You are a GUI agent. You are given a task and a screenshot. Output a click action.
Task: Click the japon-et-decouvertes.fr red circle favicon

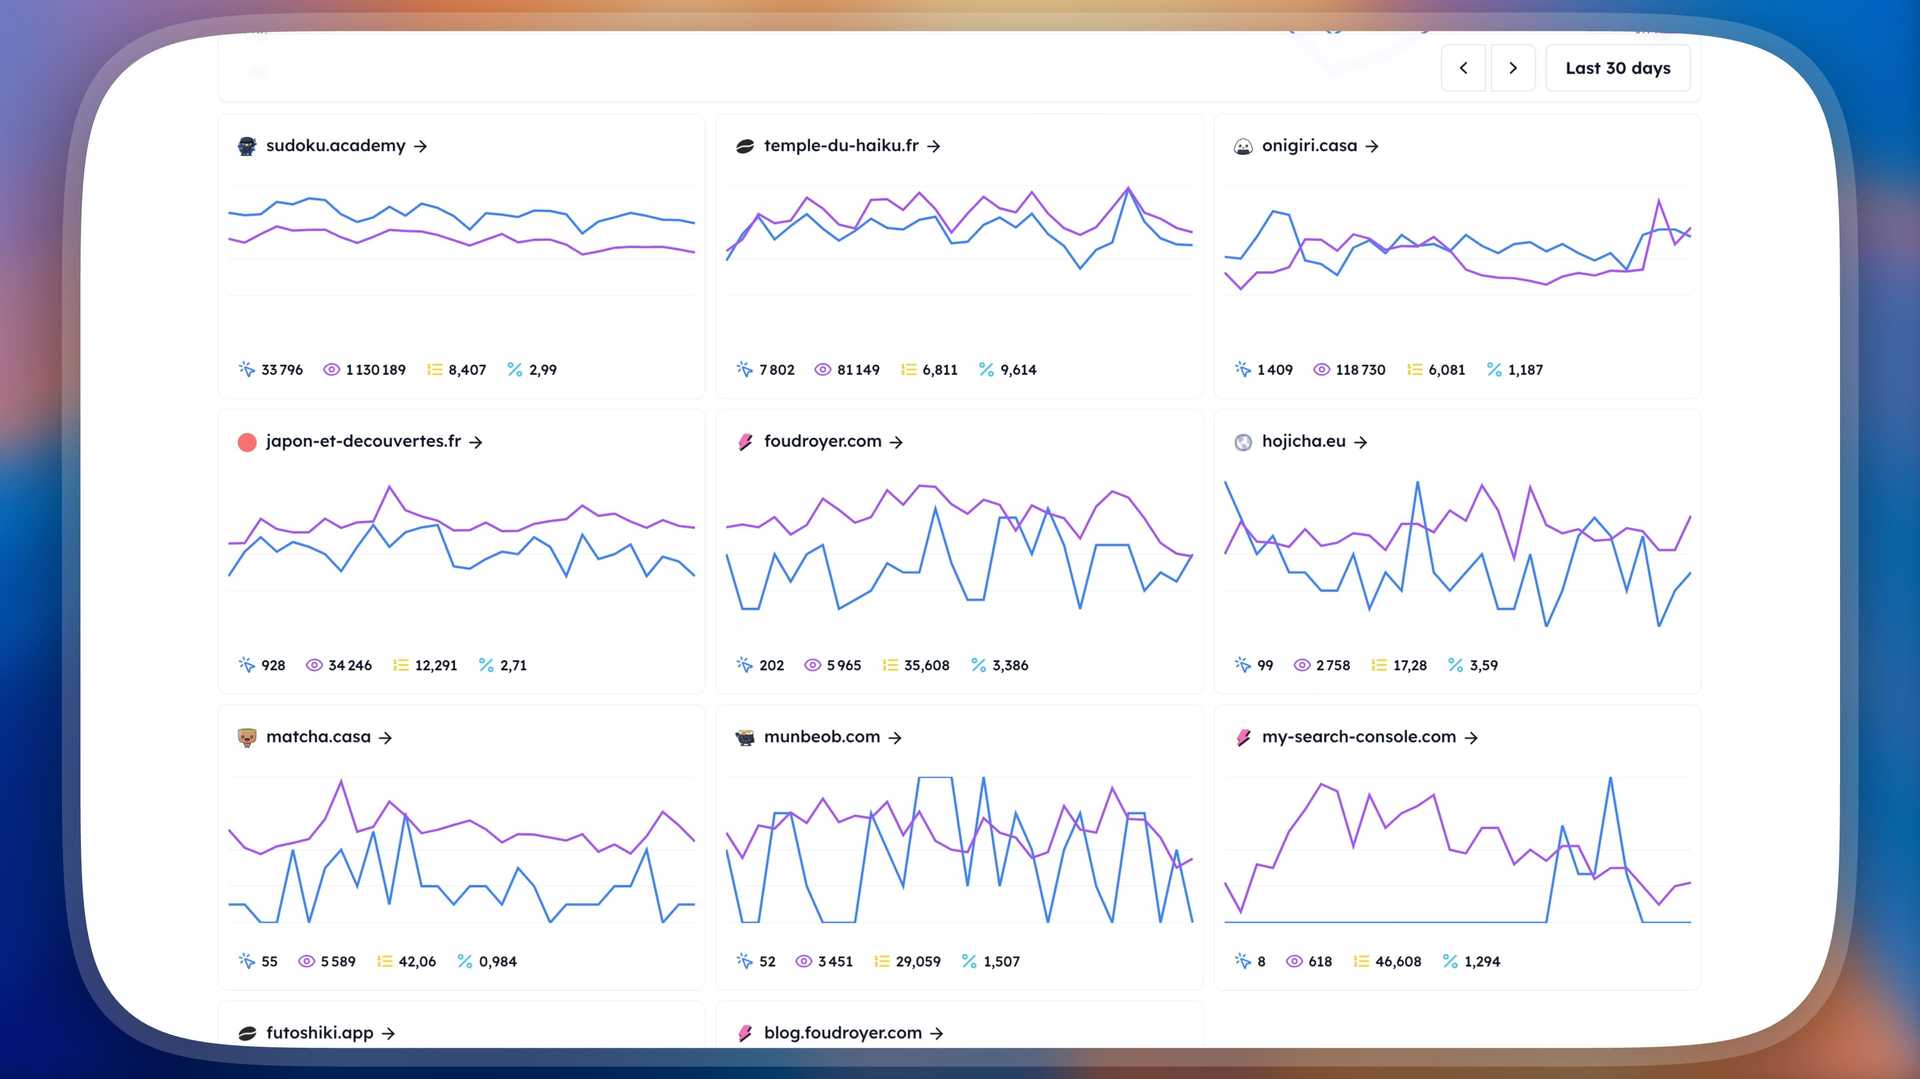[247, 442]
